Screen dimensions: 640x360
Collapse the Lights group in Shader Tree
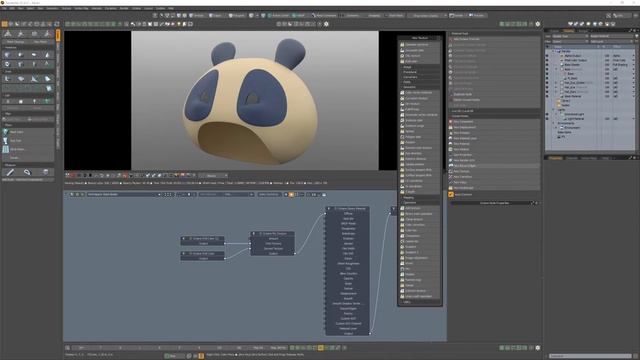tap(553, 110)
